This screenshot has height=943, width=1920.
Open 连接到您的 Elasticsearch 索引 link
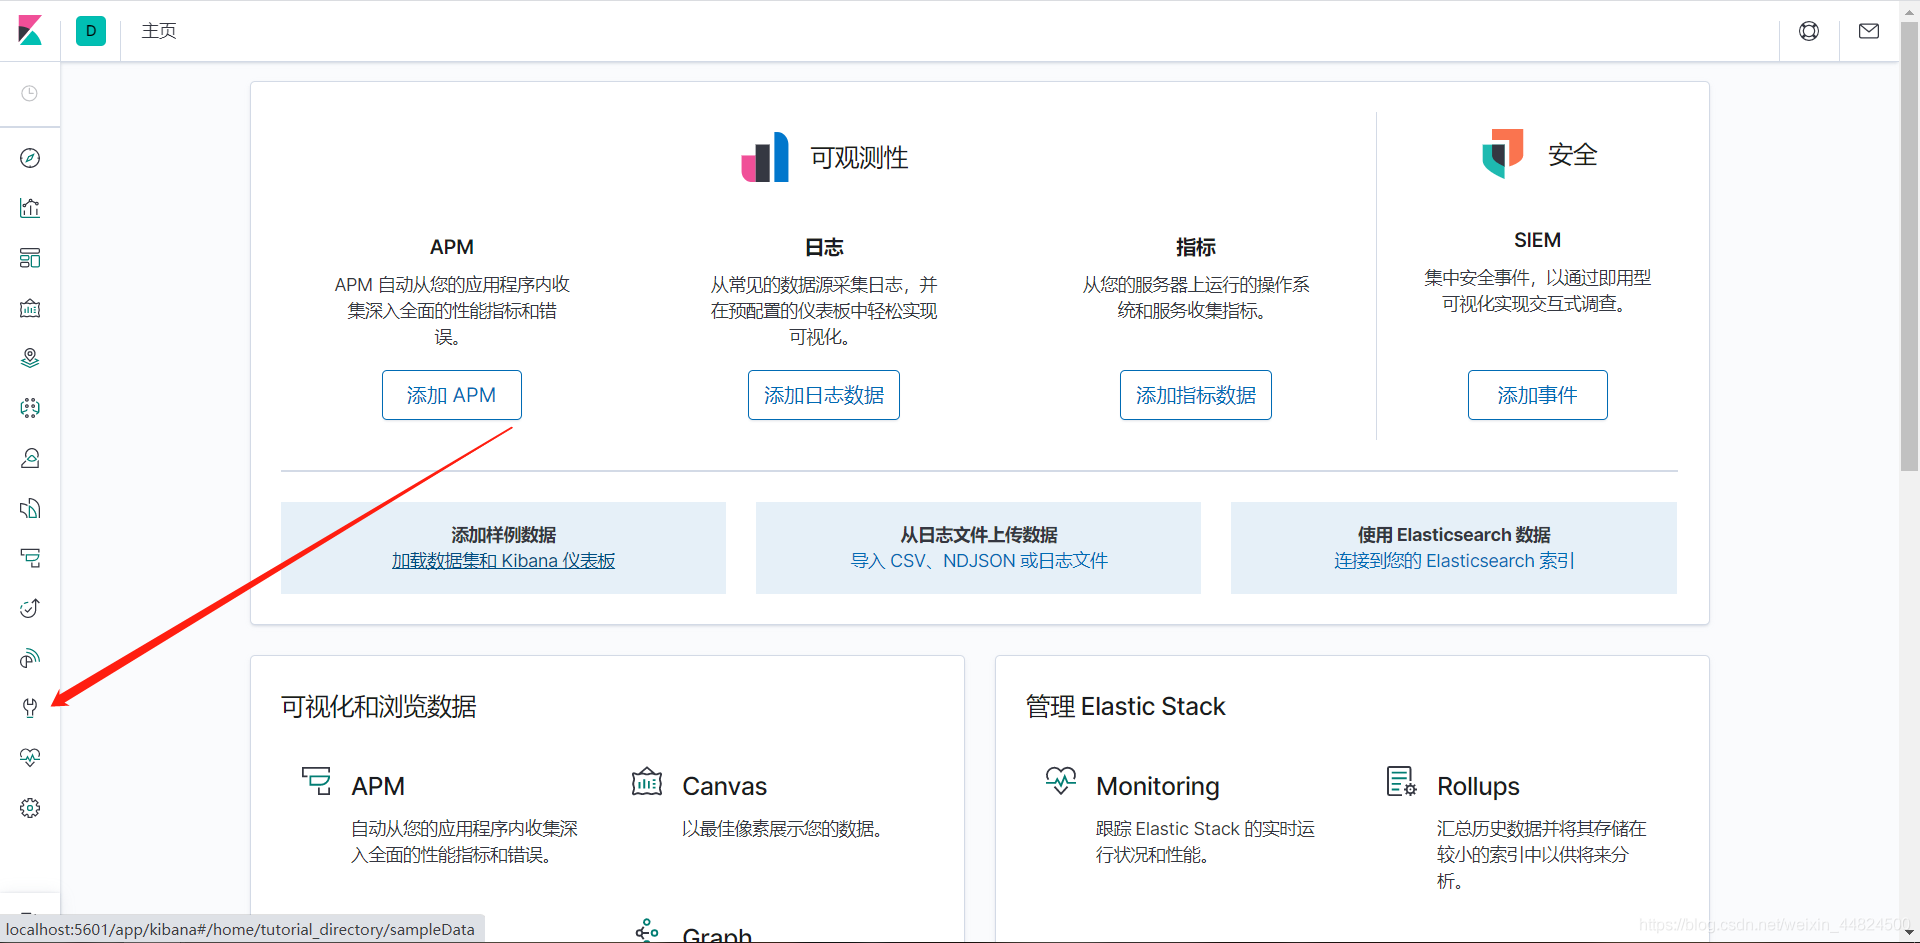coord(1454,561)
